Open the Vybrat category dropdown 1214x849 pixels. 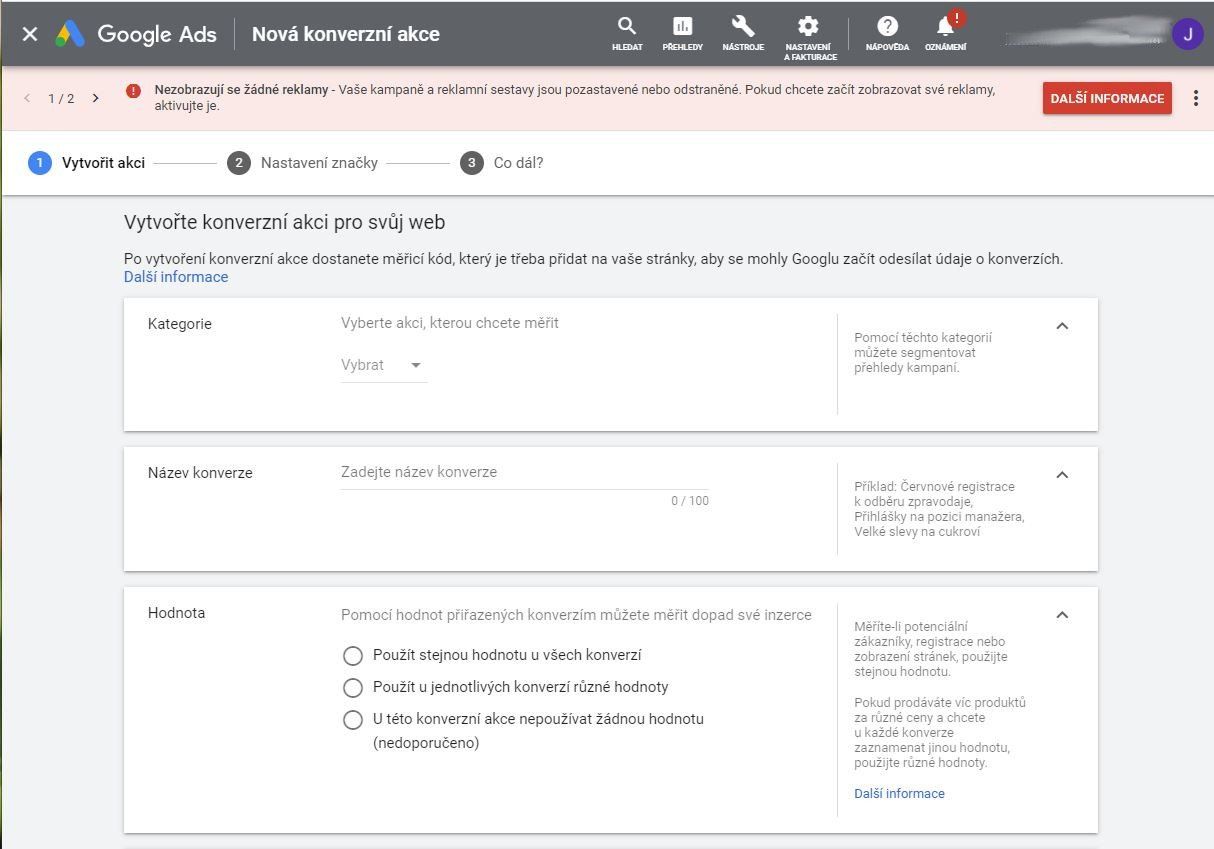(383, 365)
